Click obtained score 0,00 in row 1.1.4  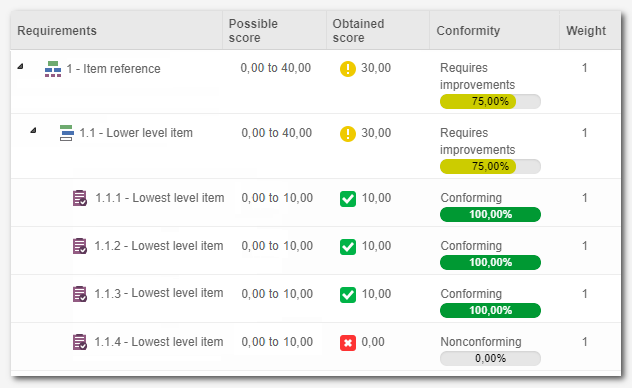point(373,342)
